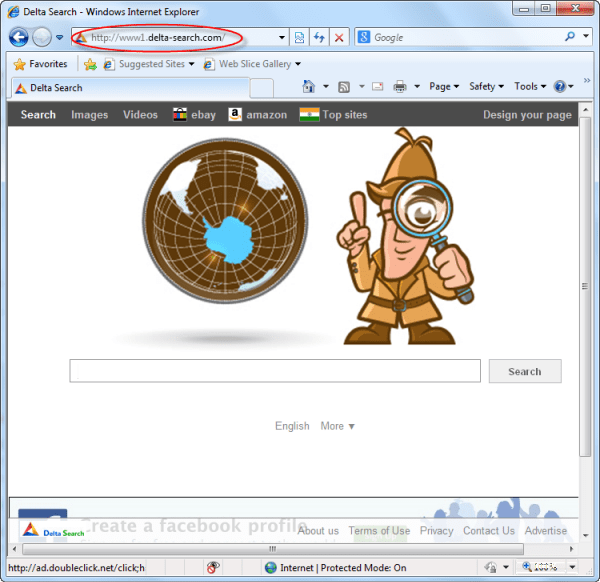This screenshot has height=582, width=600.
Task: Click the scroll right arrow
Action: pyautogui.click(x=571, y=549)
